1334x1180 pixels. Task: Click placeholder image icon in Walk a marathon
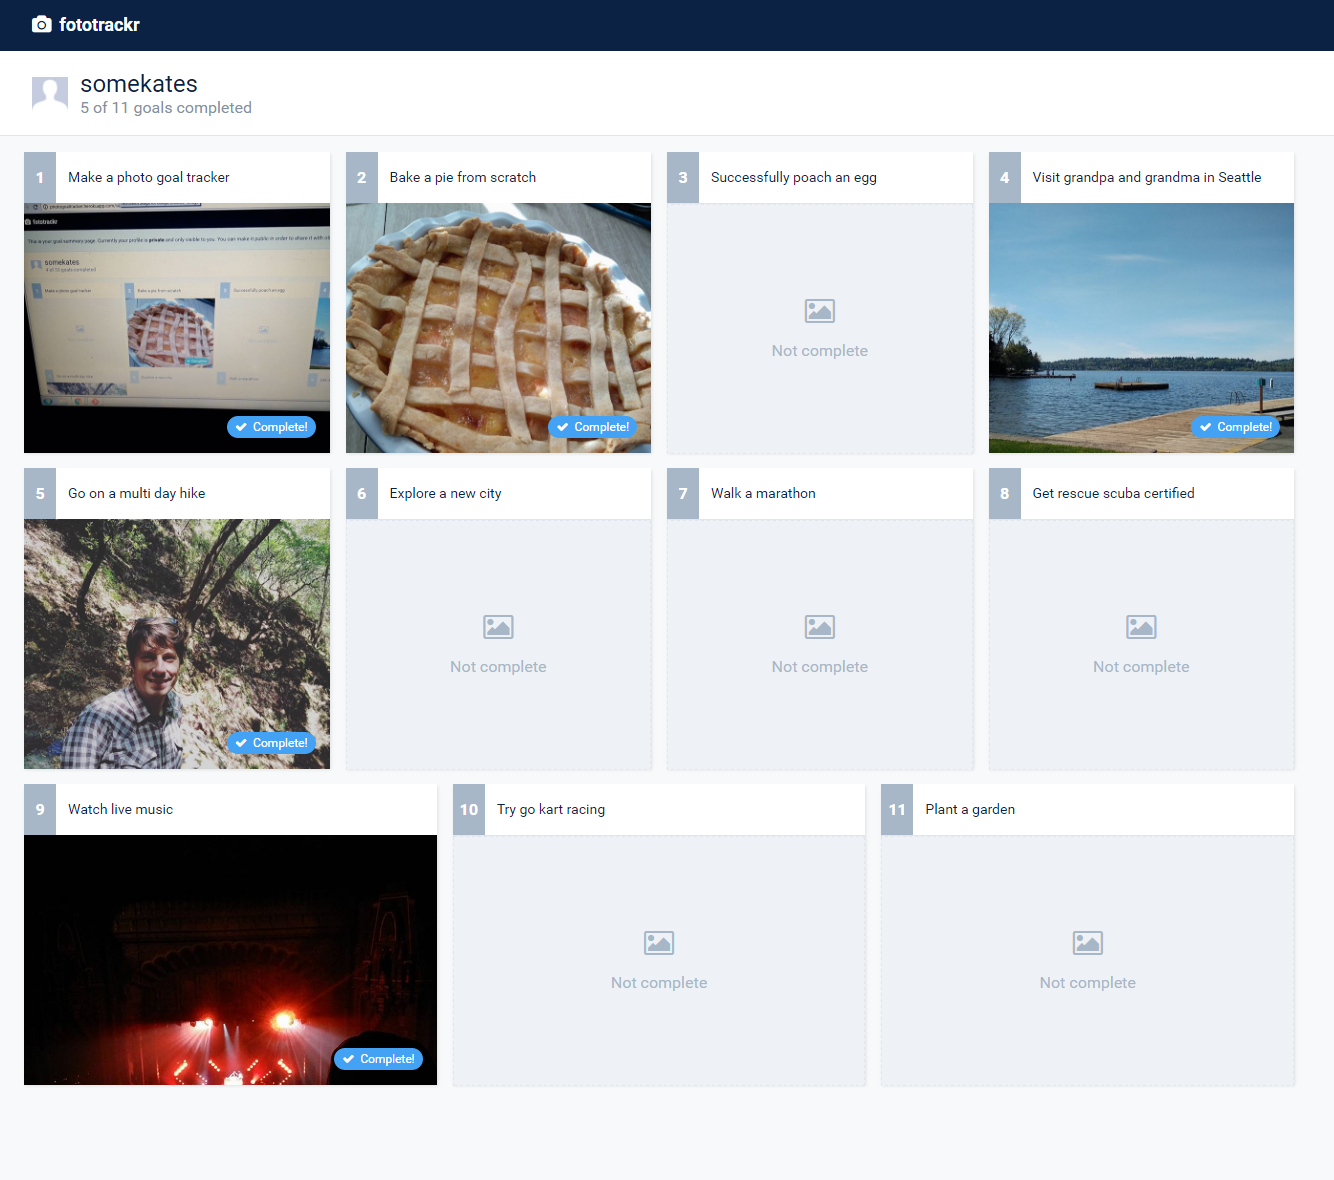pos(819,627)
